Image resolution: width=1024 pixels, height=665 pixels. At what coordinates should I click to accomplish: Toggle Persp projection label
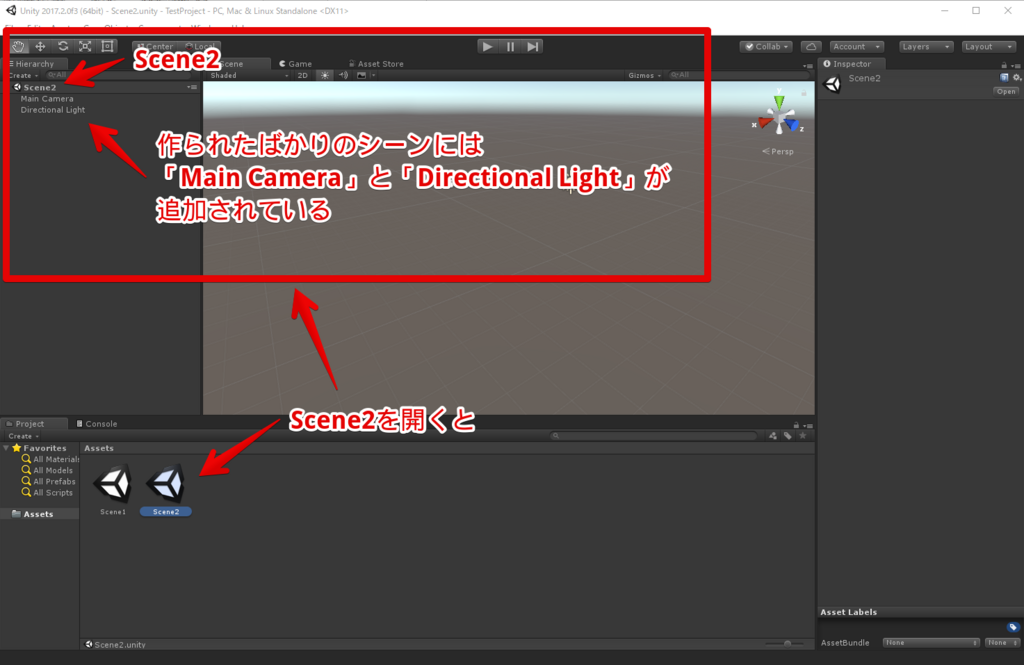778,152
